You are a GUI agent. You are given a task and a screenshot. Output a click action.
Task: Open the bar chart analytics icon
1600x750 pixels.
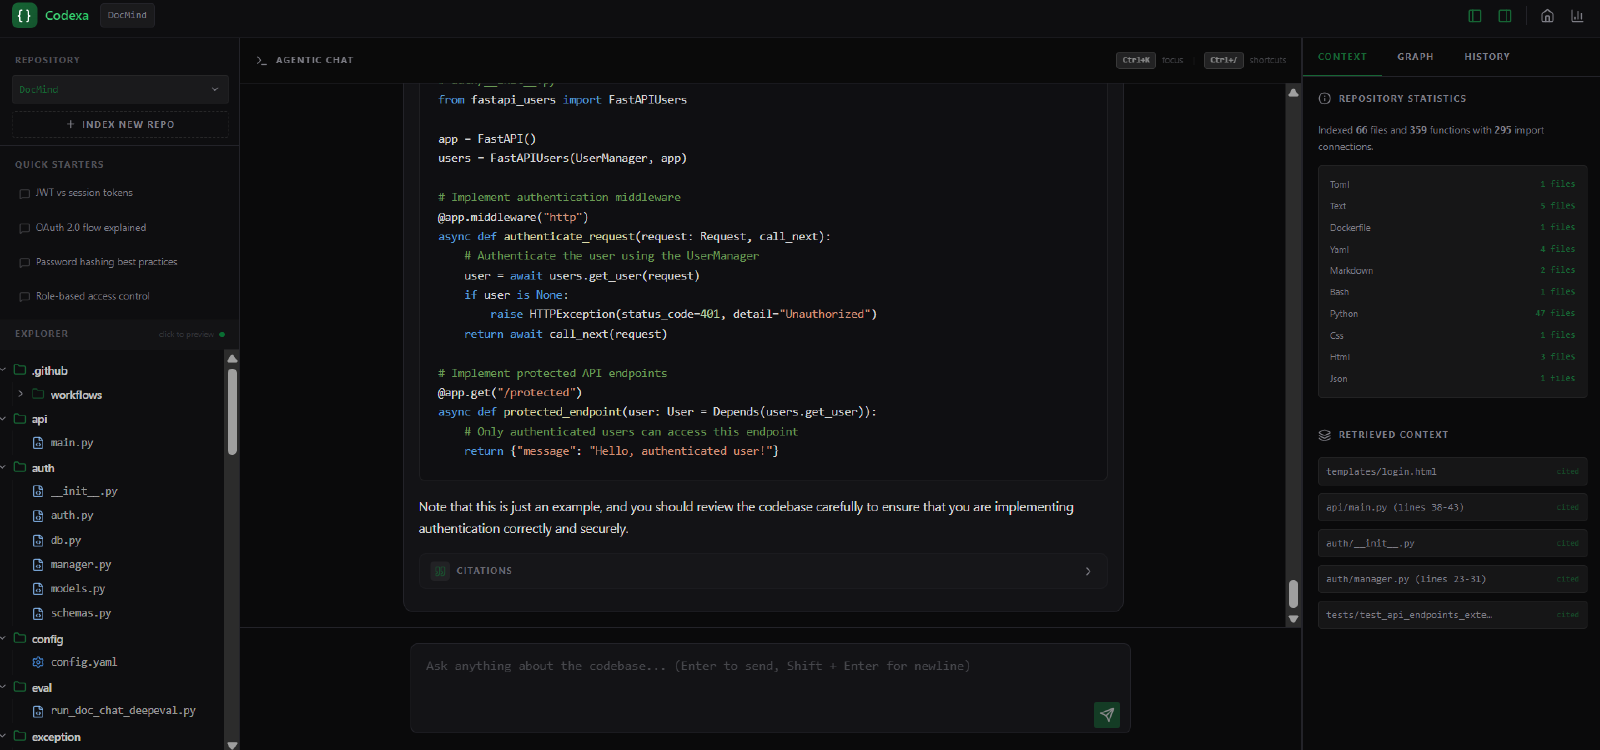(x=1577, y=15)
